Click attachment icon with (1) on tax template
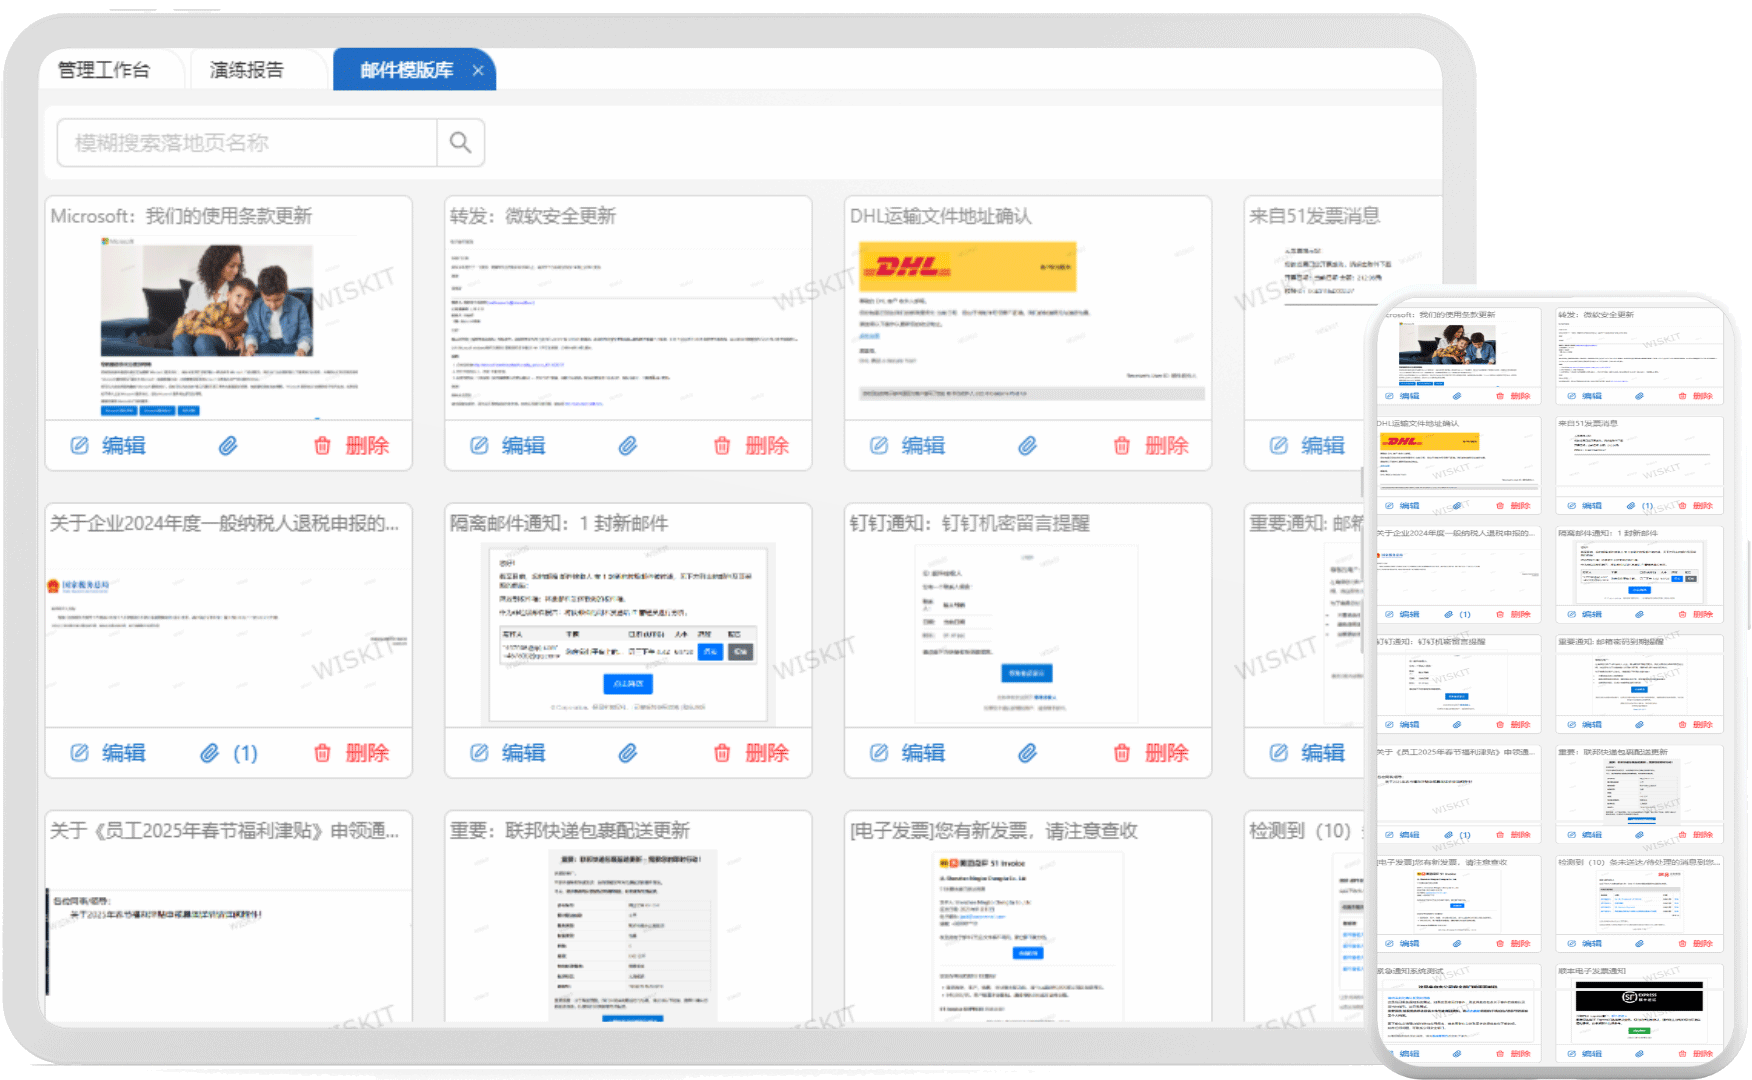The image size is (1752, 1080). (229, 753)
